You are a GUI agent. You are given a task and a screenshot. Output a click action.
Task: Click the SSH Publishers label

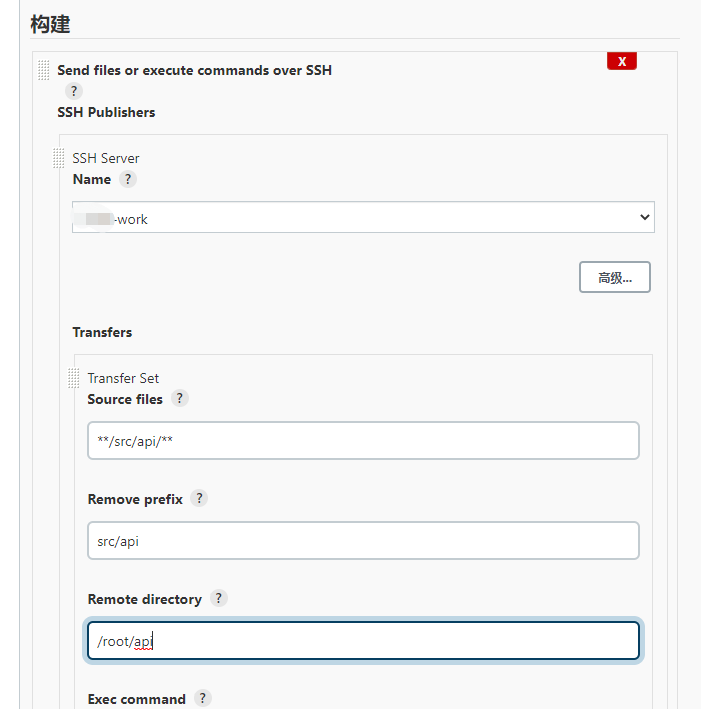106,112
